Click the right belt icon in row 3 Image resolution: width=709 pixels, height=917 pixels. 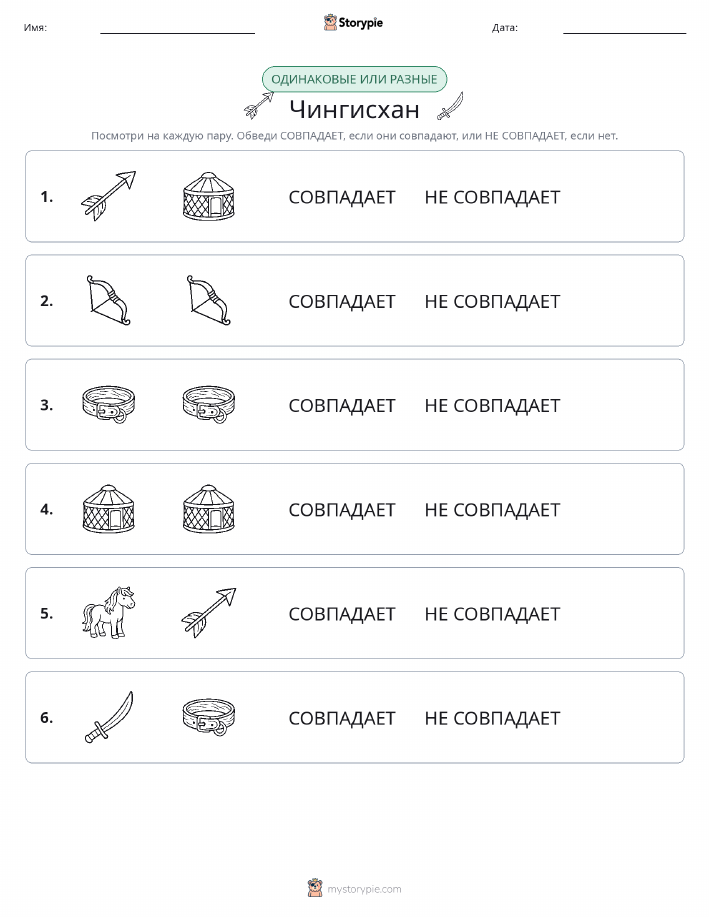point(209,404)
